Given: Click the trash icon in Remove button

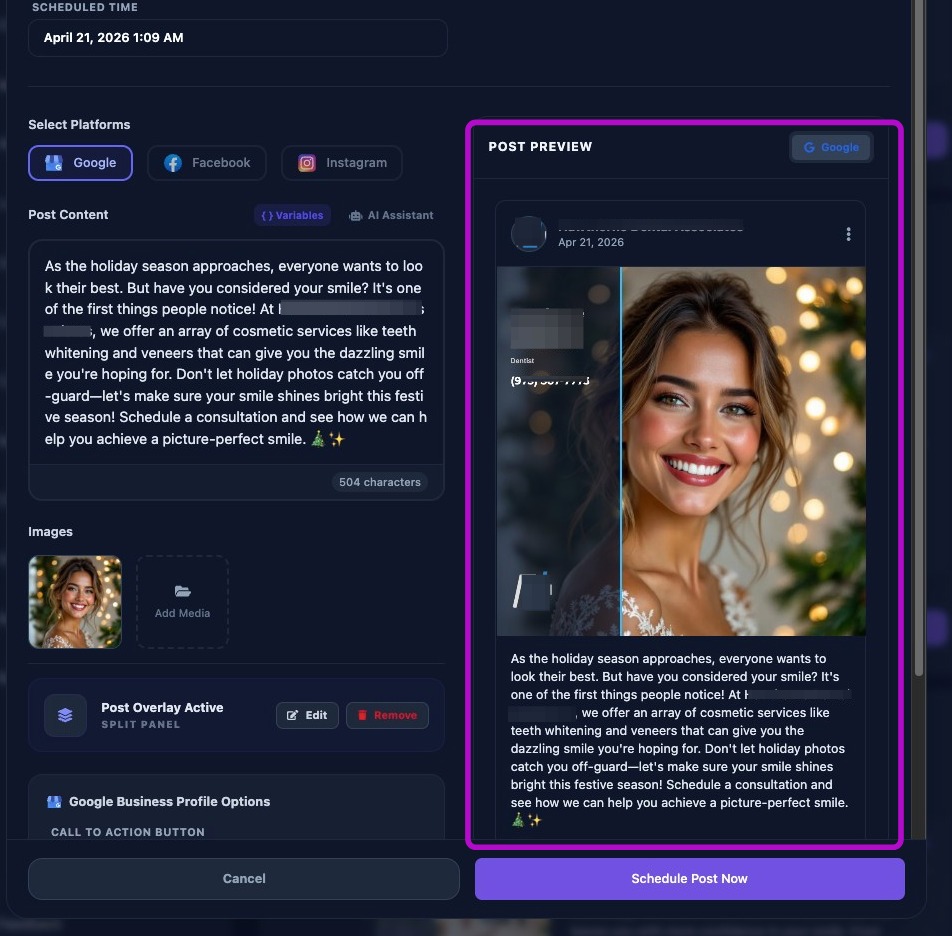Looking at the screenshot, I should coord(362,715).
